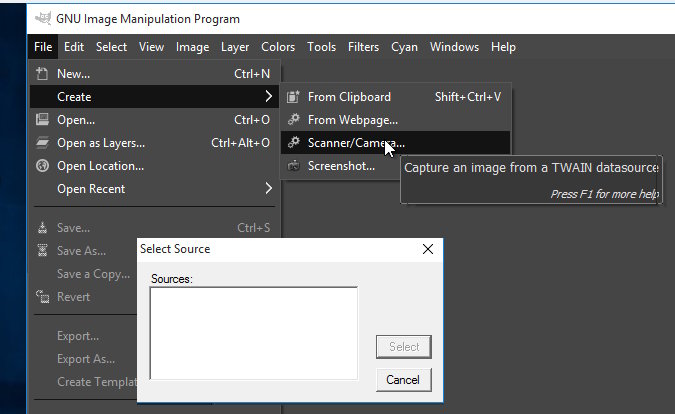The image size is (675, 414).
Task: Open the File menu
Action: tap(43, 46)
